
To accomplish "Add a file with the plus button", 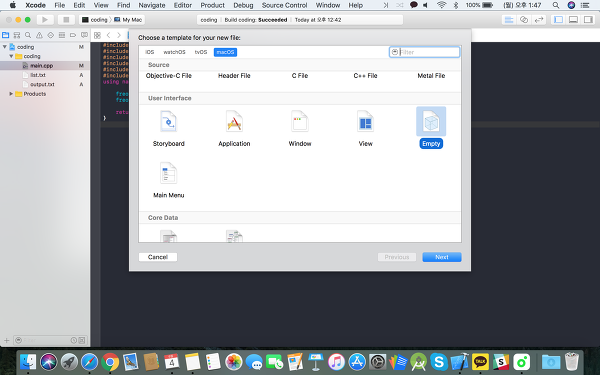I will pyautogui.click(x=7, y=340).
